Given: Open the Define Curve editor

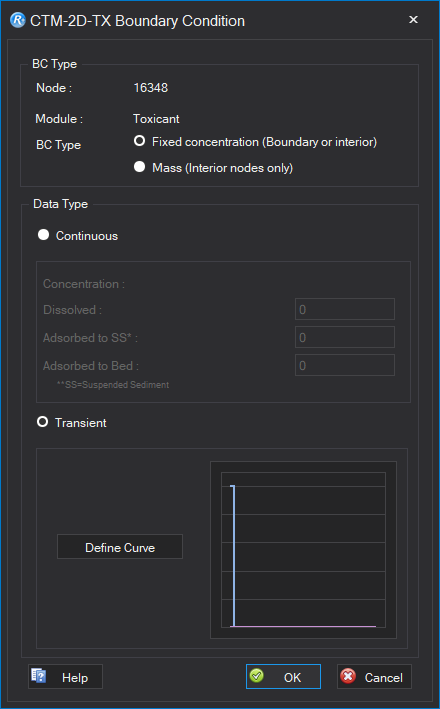Looking at the screenshot, I should [120, 547].
